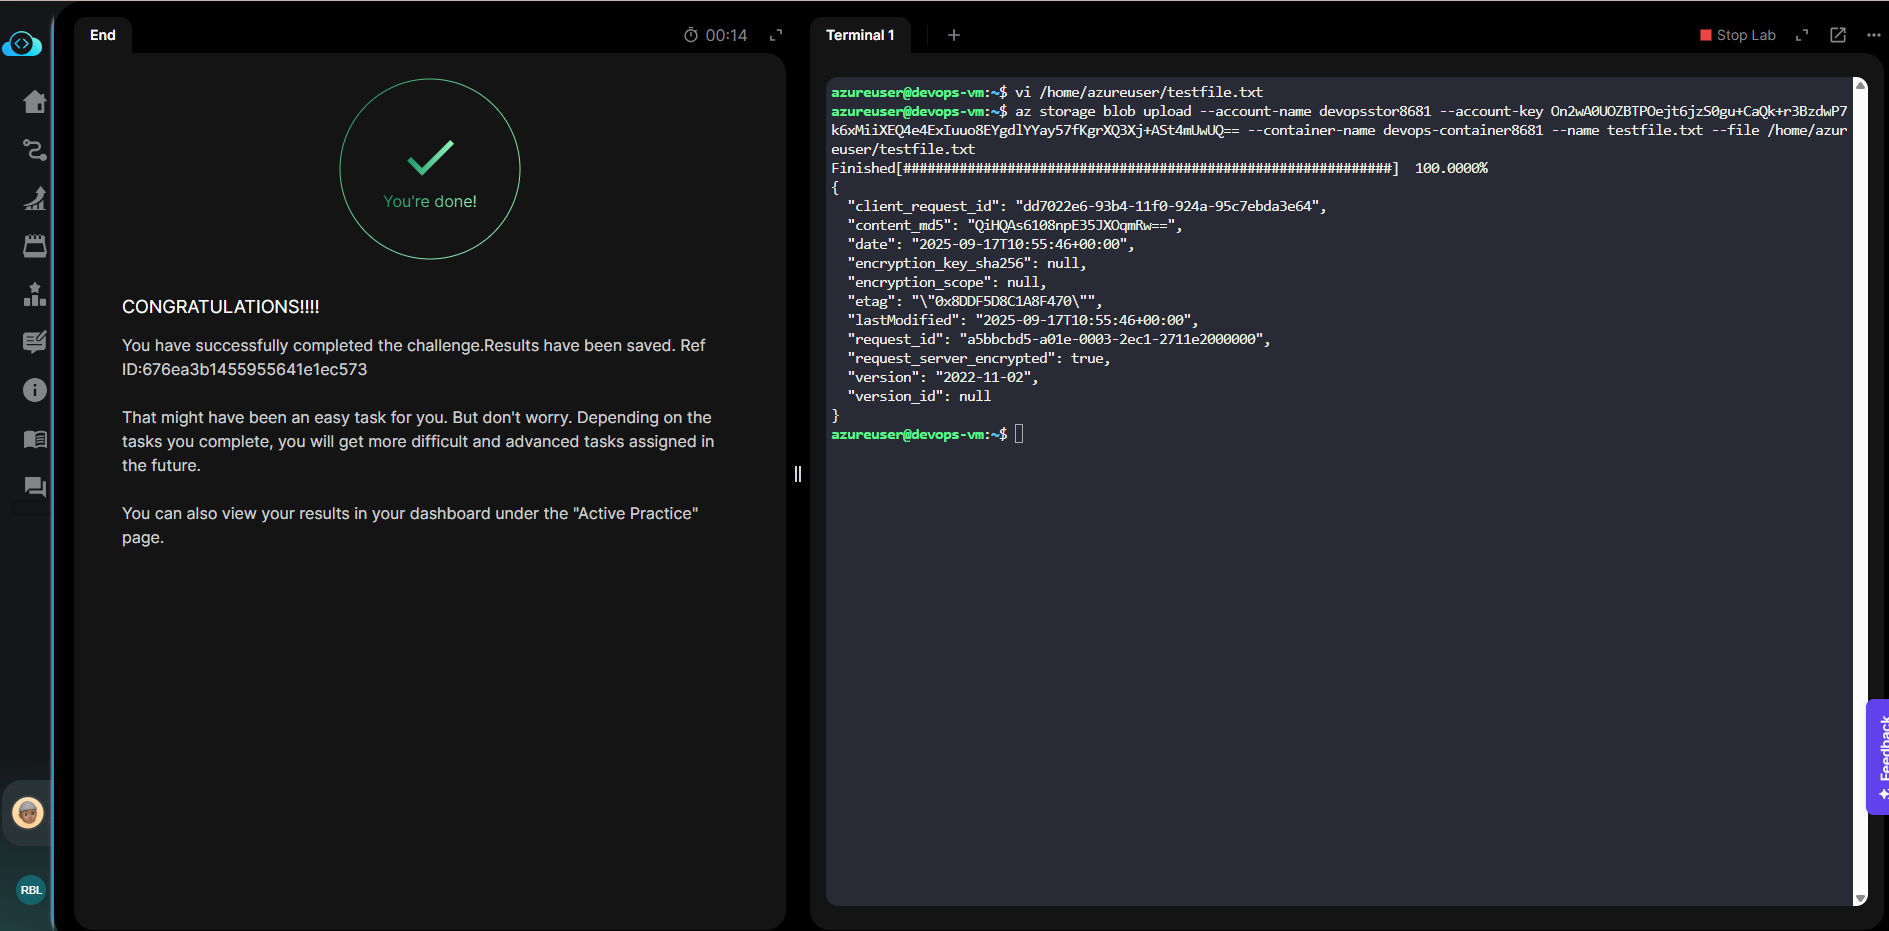Open the notes pencil sidebar icon
Screen dimensions: 1889x931
[35, 342]
